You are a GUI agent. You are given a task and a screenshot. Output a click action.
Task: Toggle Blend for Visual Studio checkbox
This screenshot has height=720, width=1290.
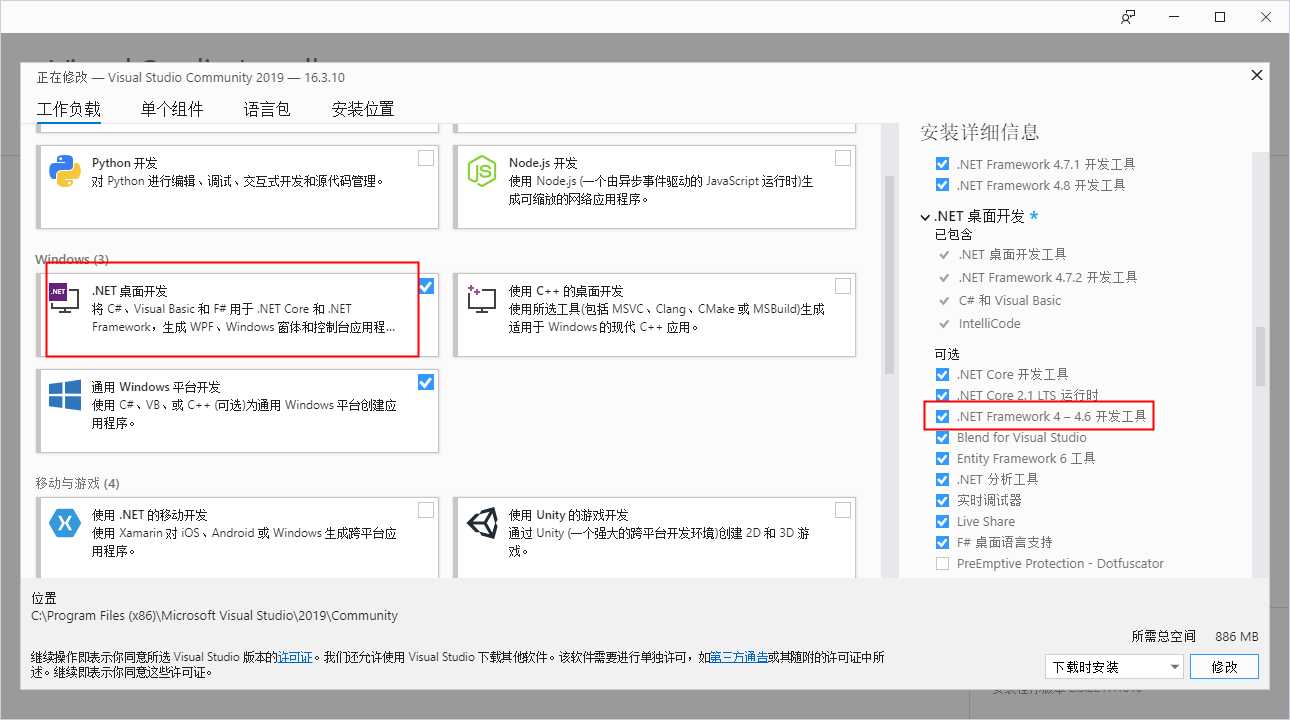[942, 437]
